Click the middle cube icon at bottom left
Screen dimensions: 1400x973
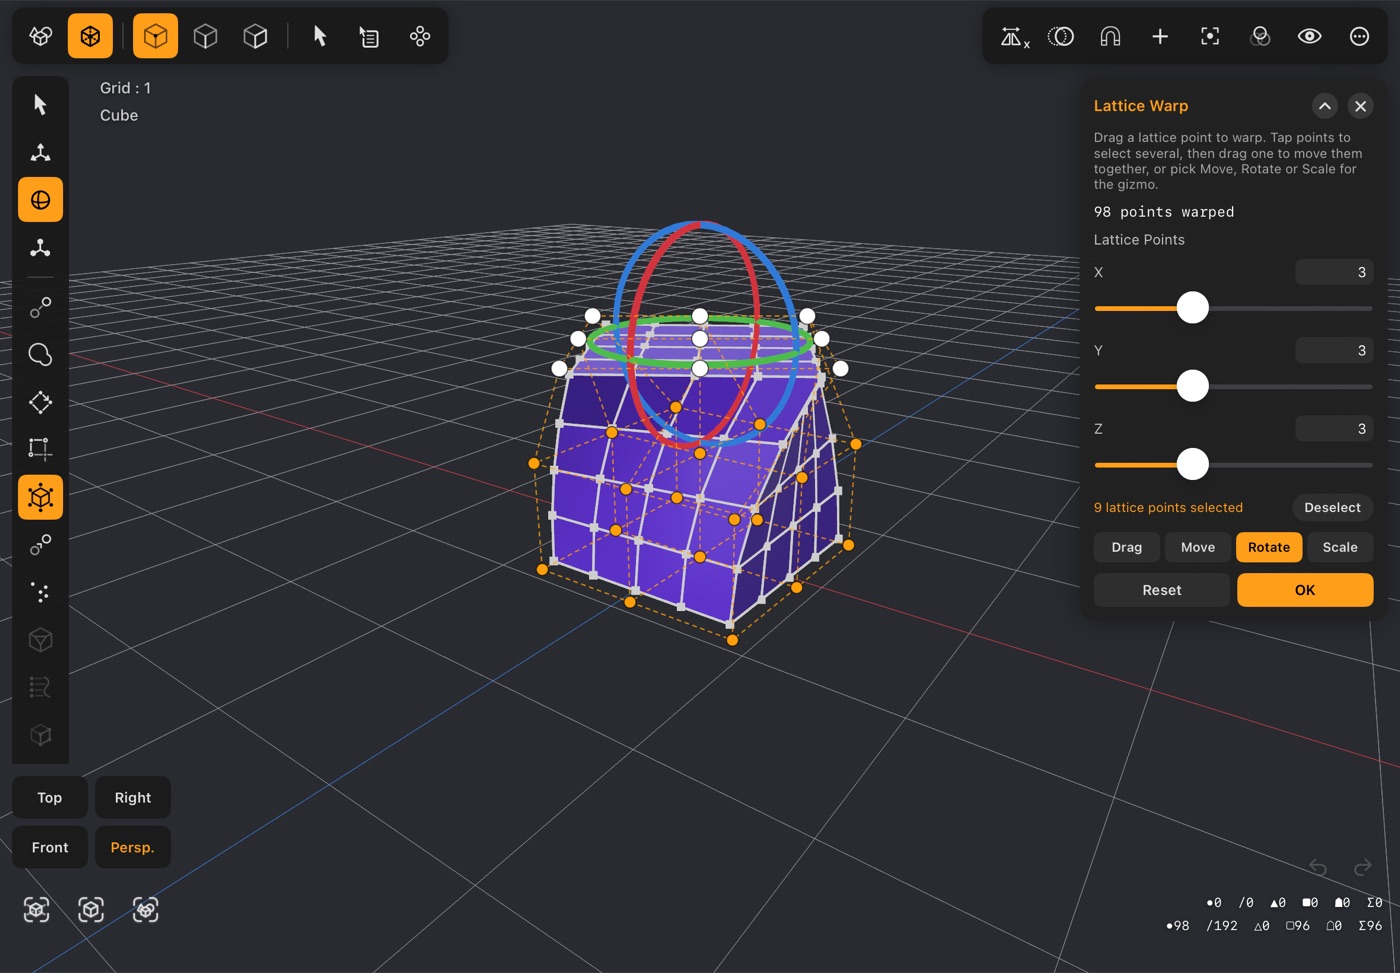coord(91,909)
